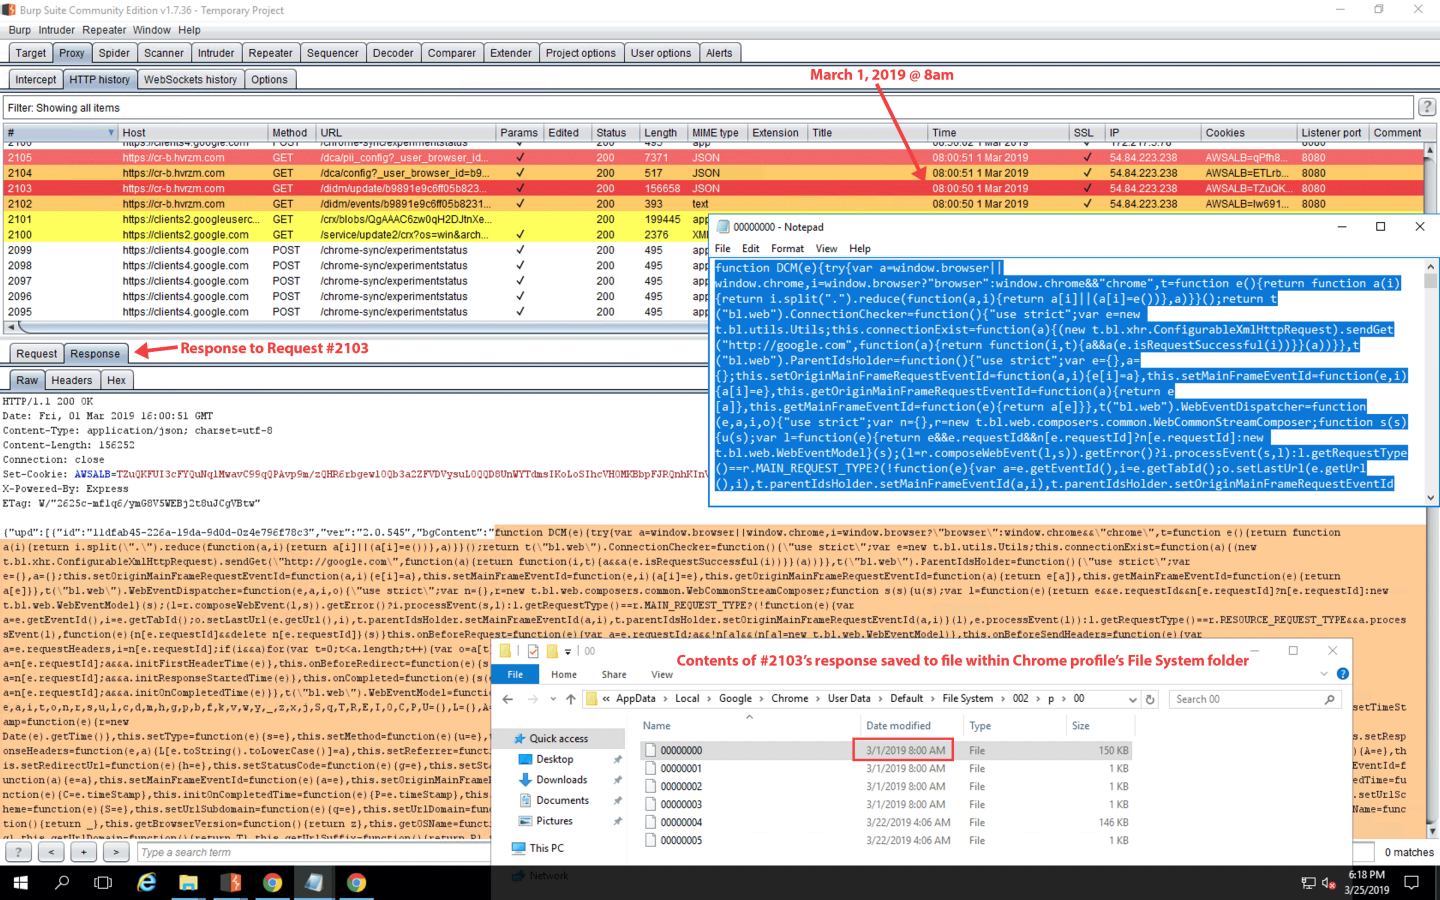Switch to the Repeater tab
This screenshot has width=1440, height=900.
tap(270, 53)
